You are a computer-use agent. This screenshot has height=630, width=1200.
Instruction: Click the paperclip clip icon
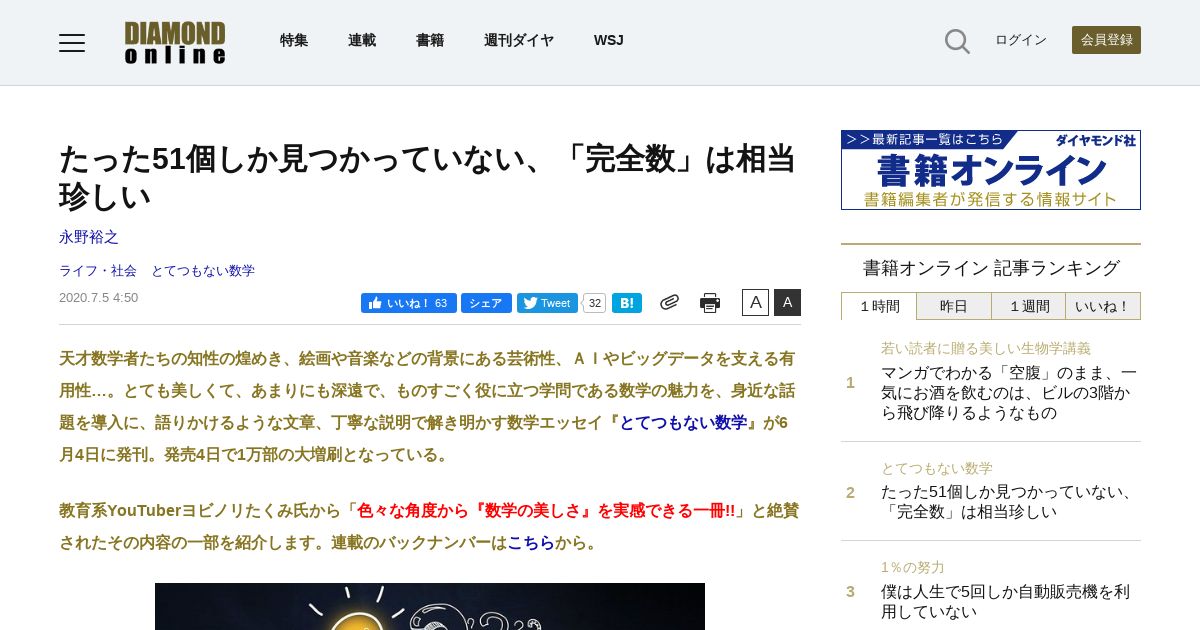point(669,302)
